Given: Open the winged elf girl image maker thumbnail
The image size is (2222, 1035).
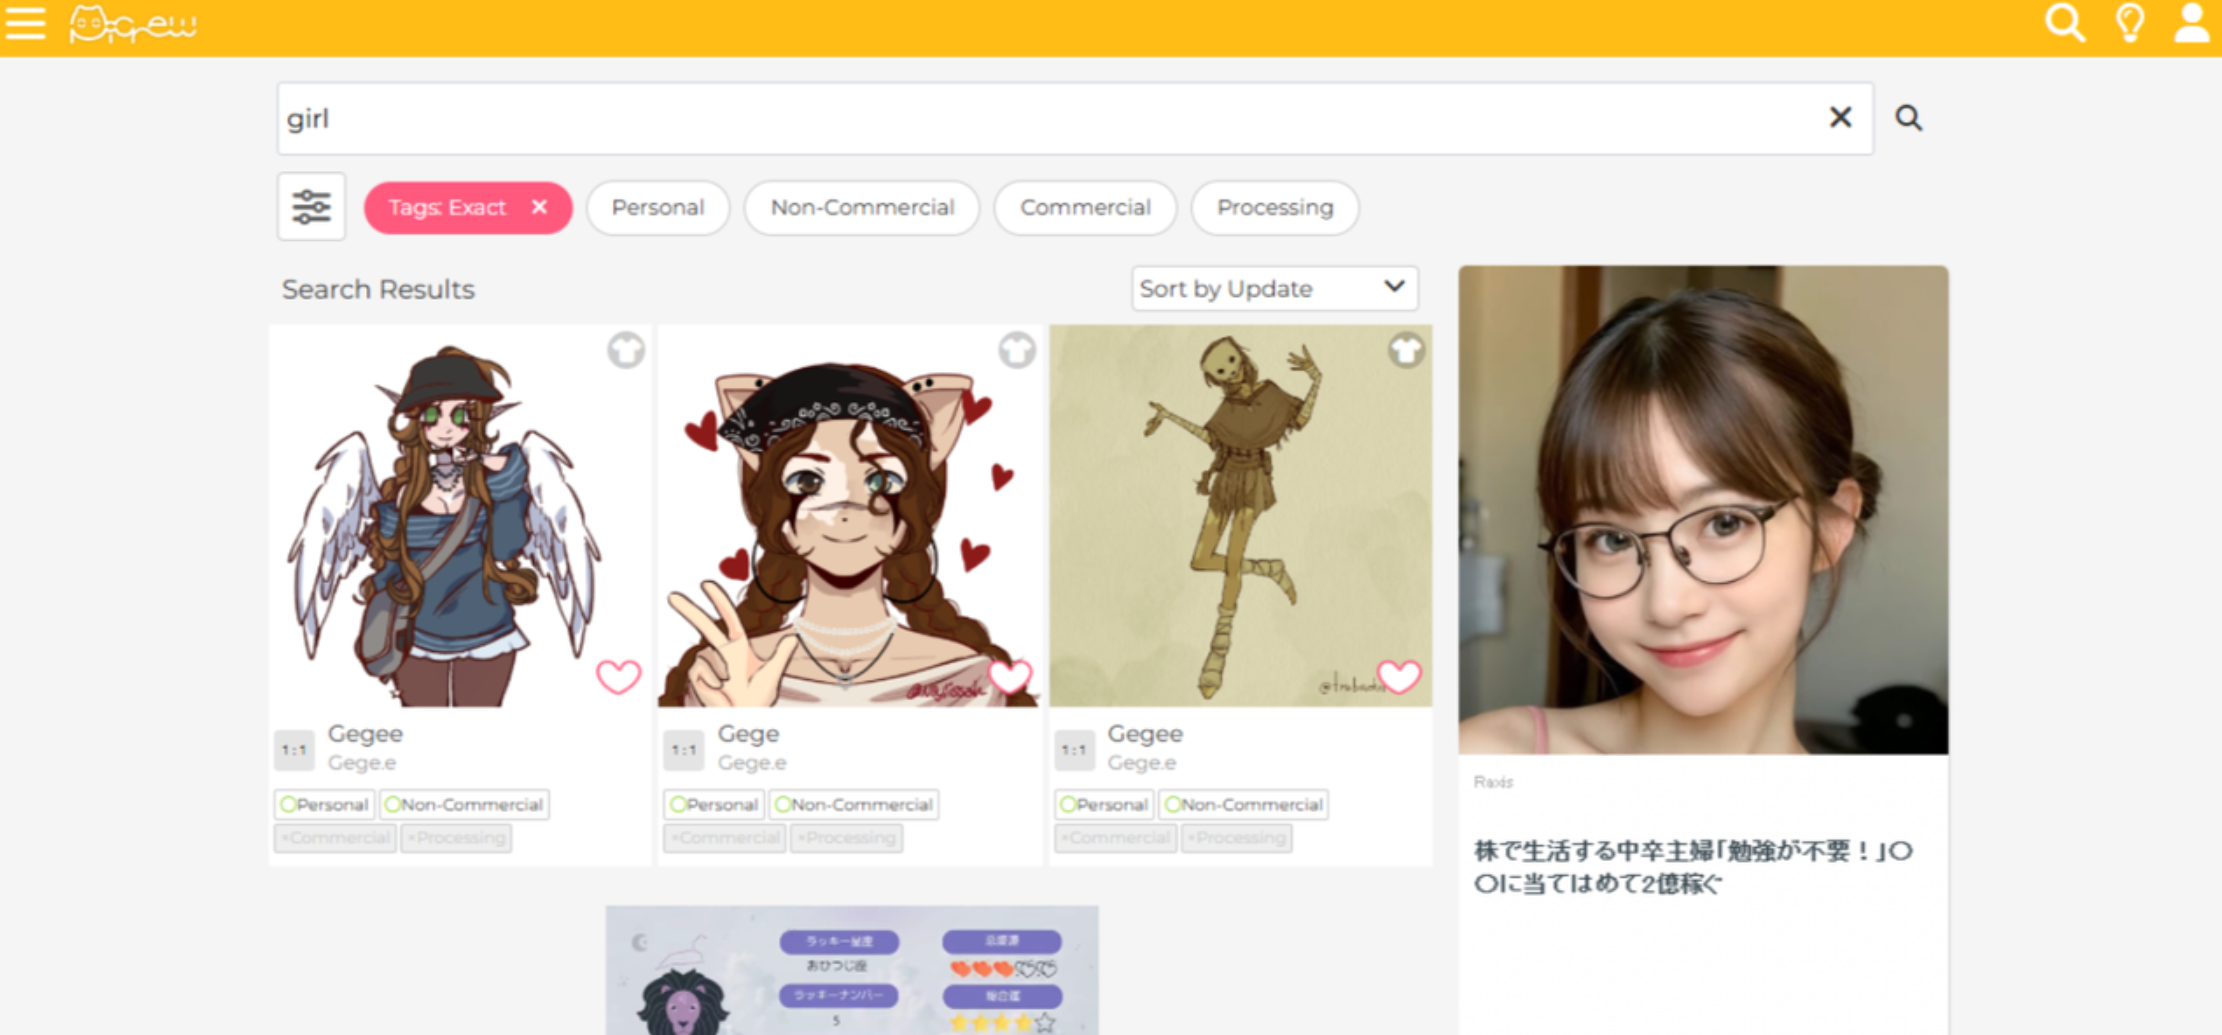Looking at the screenshot, I should (x=460, y=516).
